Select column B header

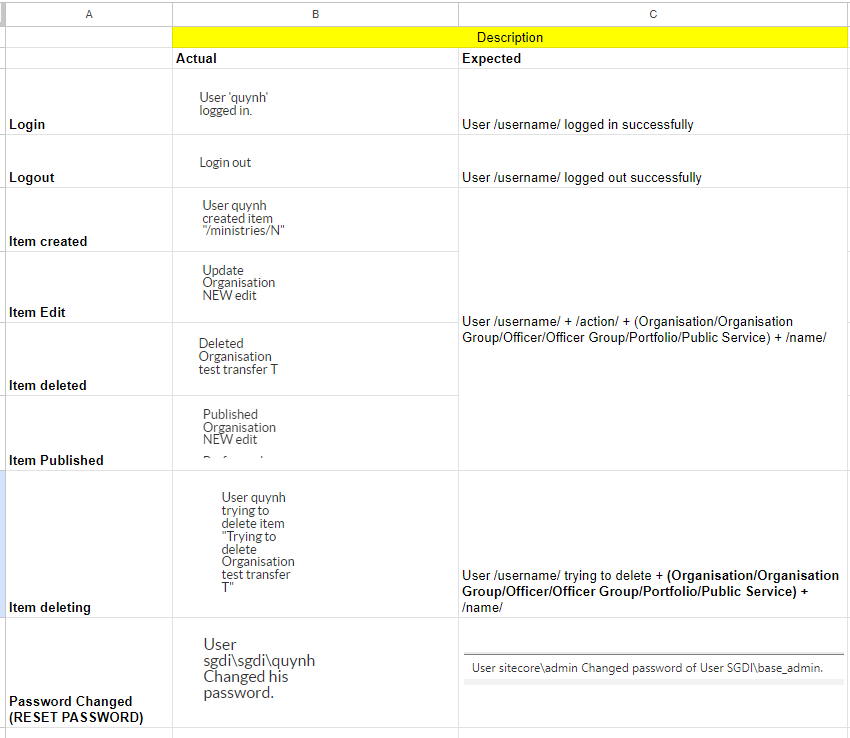coord(315,14)
